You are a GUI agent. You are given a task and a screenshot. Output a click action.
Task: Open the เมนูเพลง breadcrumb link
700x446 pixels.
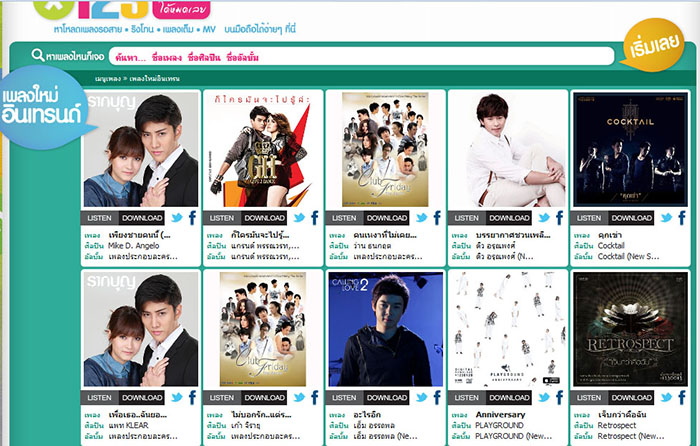coord(108,79)
